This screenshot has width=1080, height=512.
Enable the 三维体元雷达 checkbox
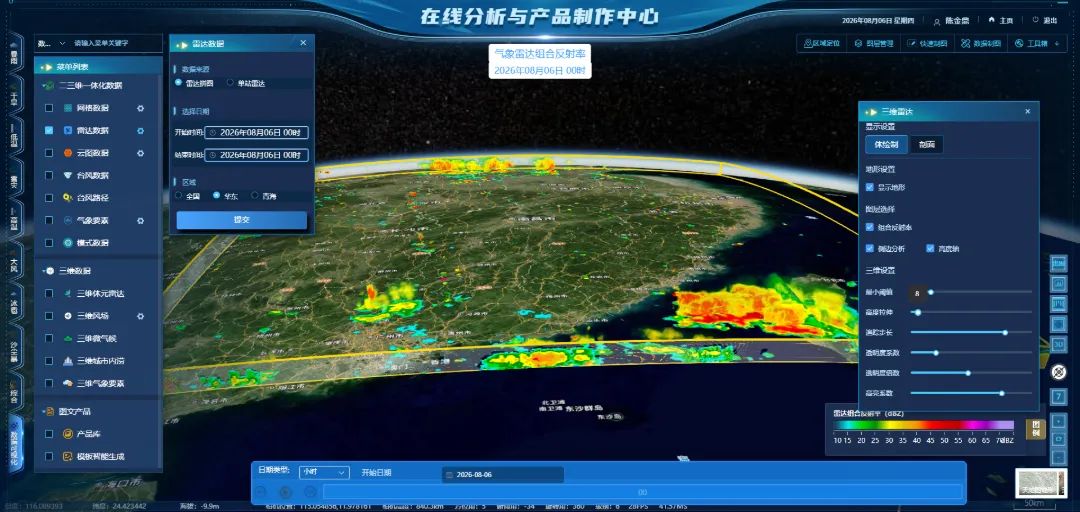[x=49, y=294]
